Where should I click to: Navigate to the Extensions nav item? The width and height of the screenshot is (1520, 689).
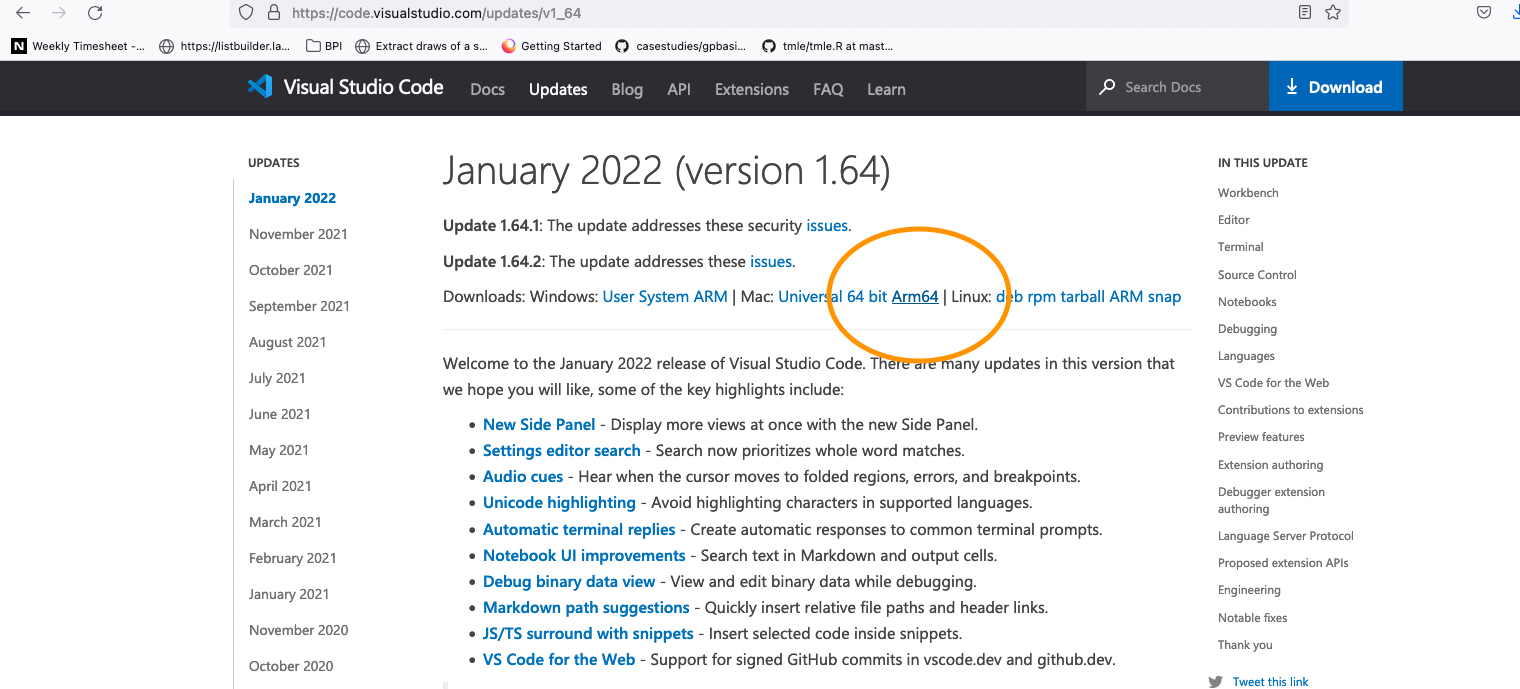tap(751, 90)
